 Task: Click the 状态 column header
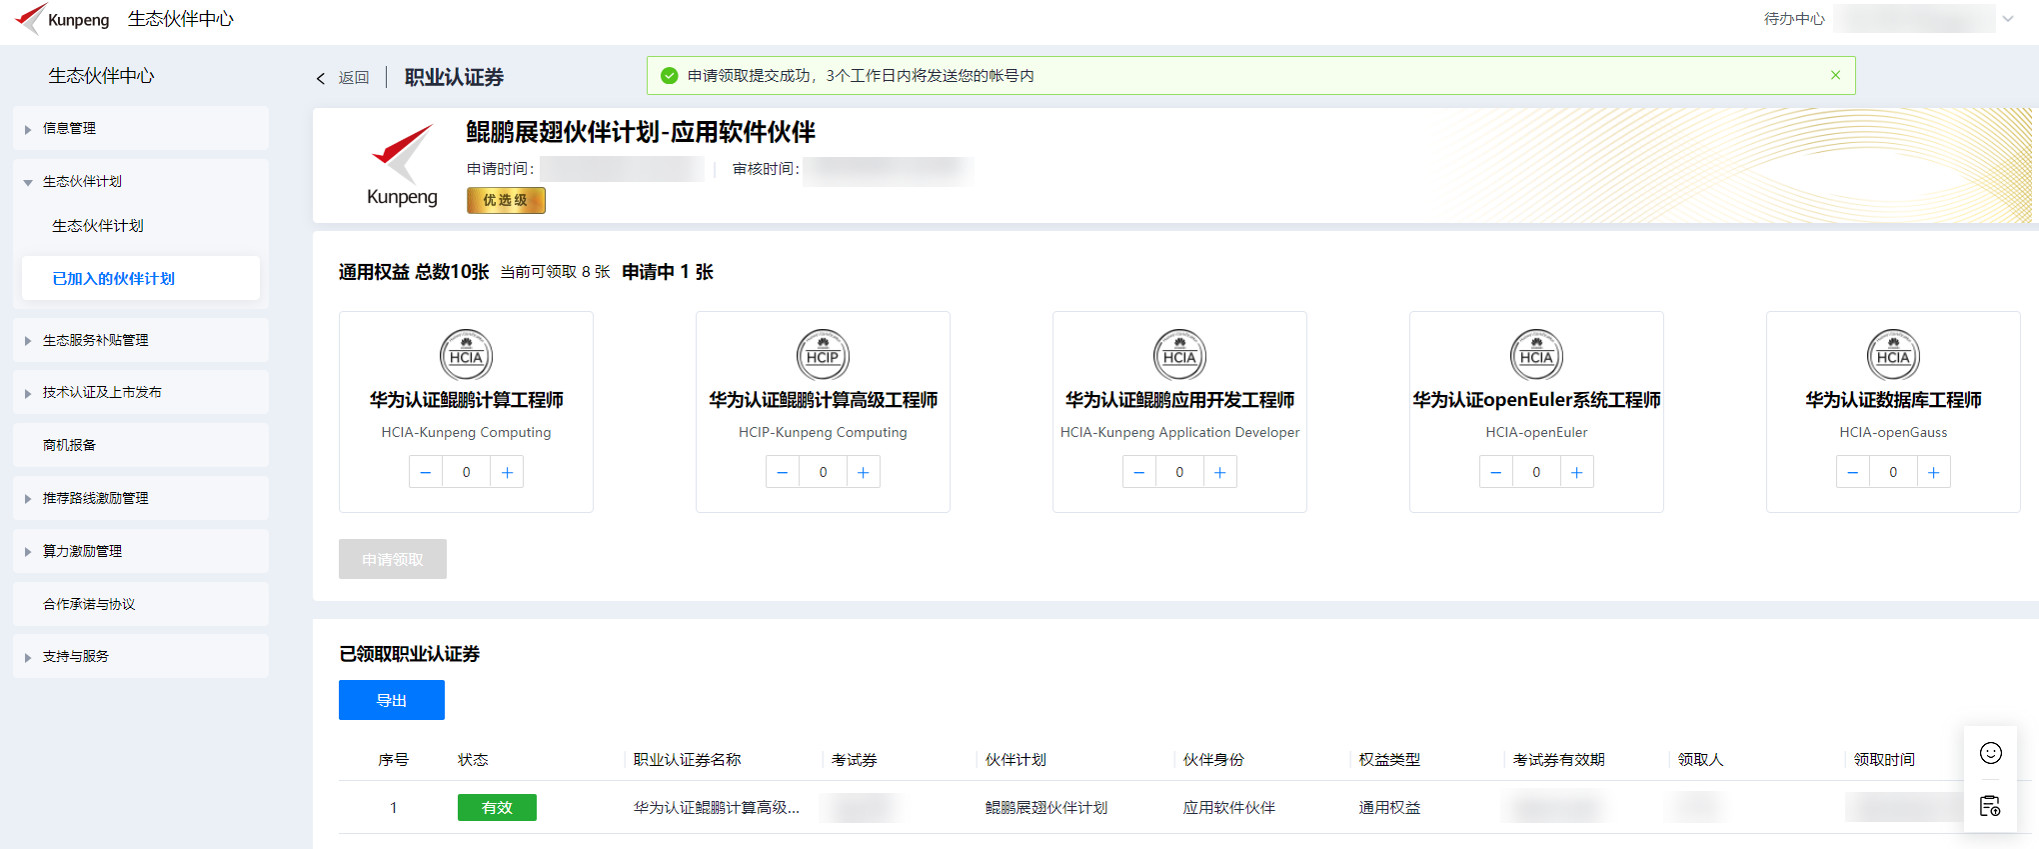coord(473,760)
